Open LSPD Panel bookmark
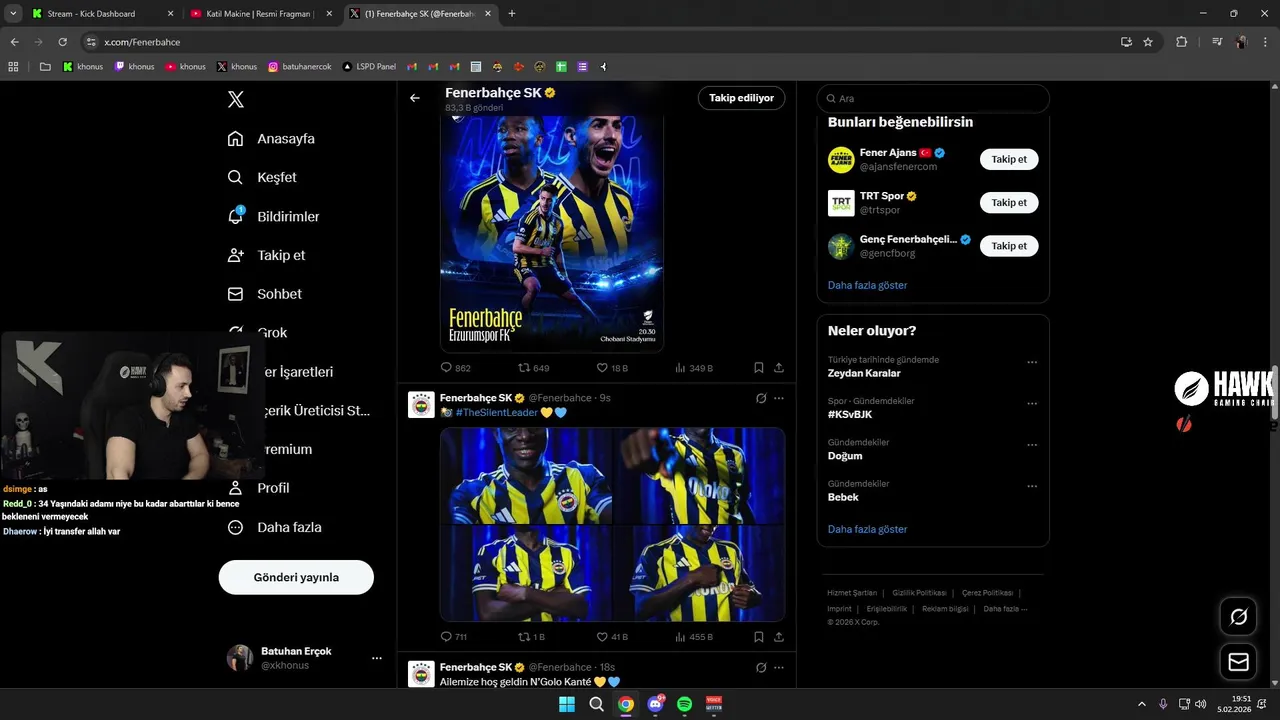The image size is (1280, 720). (368, 67)
